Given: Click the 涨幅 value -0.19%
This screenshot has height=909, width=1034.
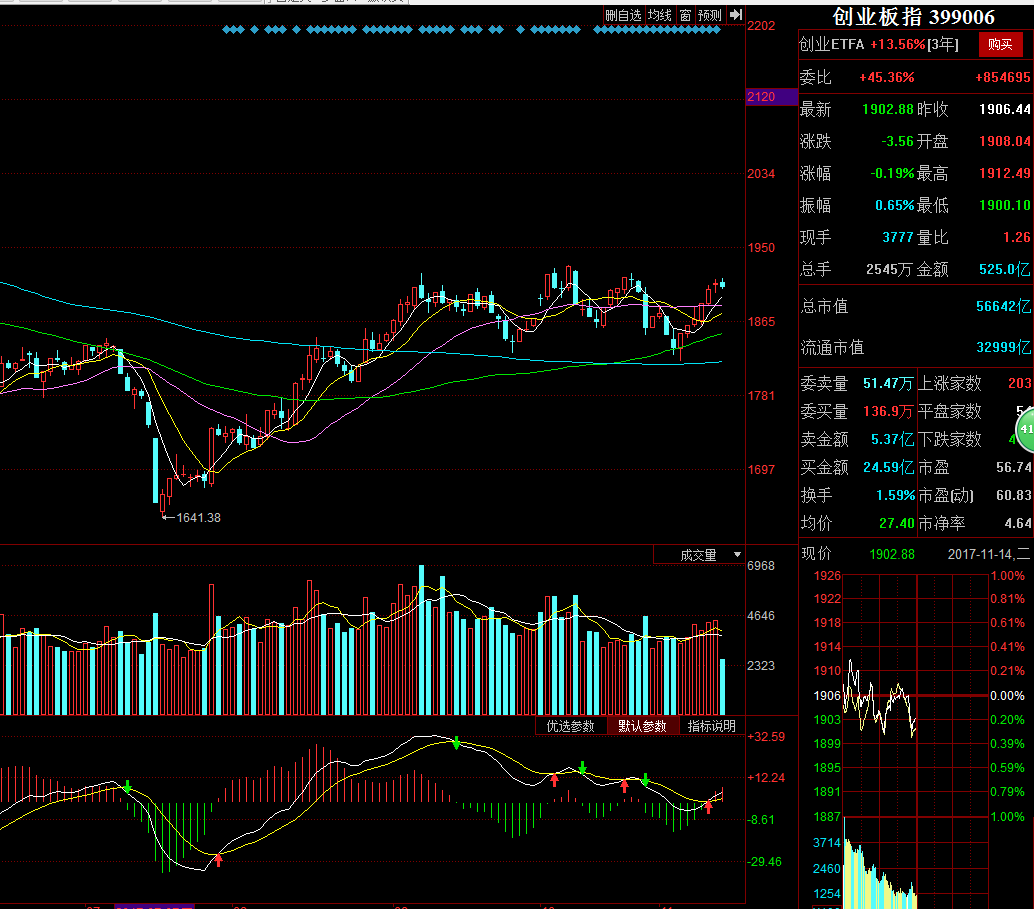Looking at the screenshot, I should pos(892,173).
